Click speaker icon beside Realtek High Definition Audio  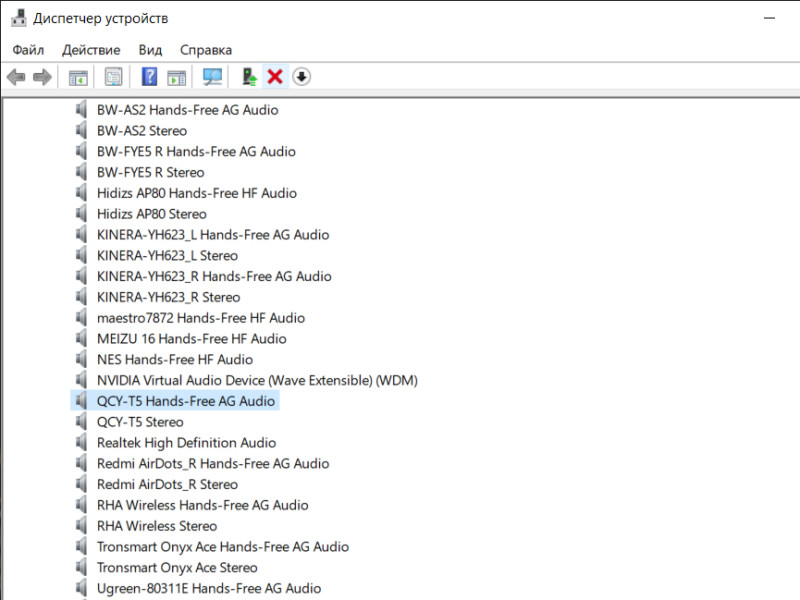pos(81,442)
